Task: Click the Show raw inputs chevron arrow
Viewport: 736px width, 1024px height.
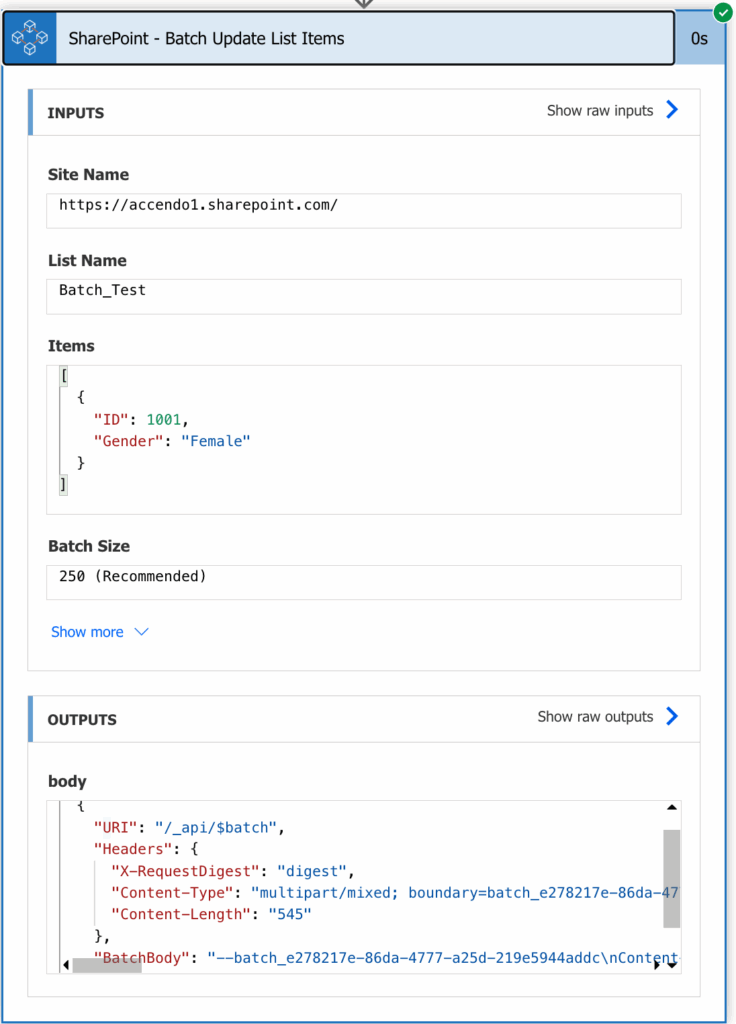Action: (672, 110)
